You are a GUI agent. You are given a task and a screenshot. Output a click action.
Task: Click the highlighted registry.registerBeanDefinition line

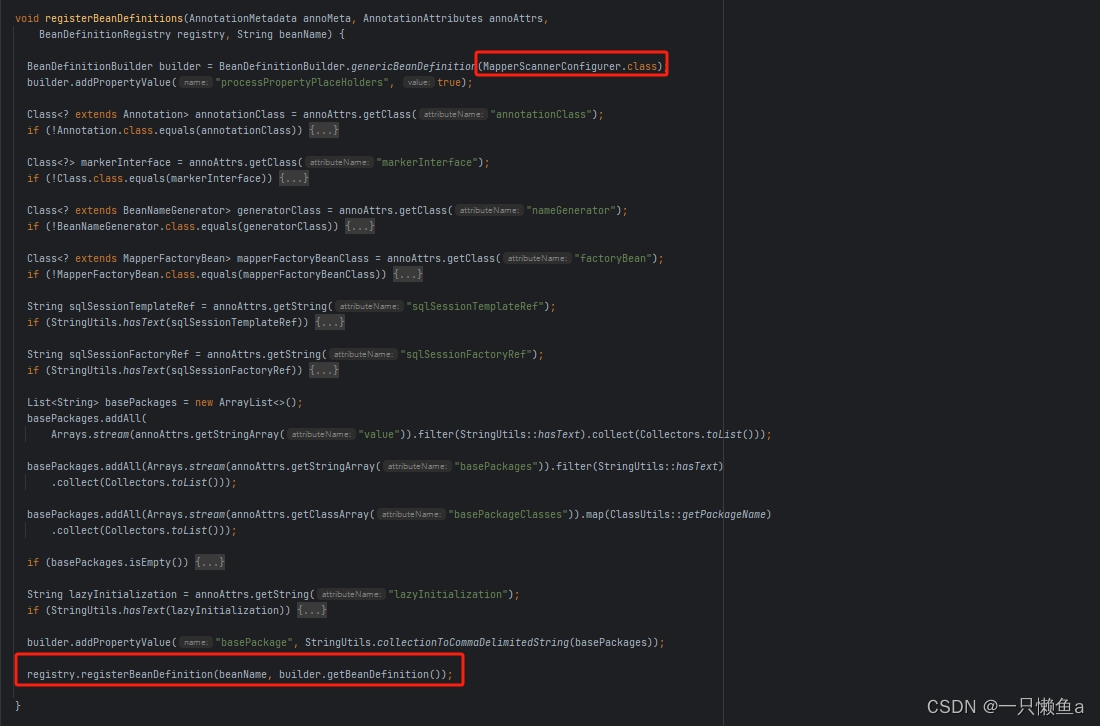[x=240, y=674]
